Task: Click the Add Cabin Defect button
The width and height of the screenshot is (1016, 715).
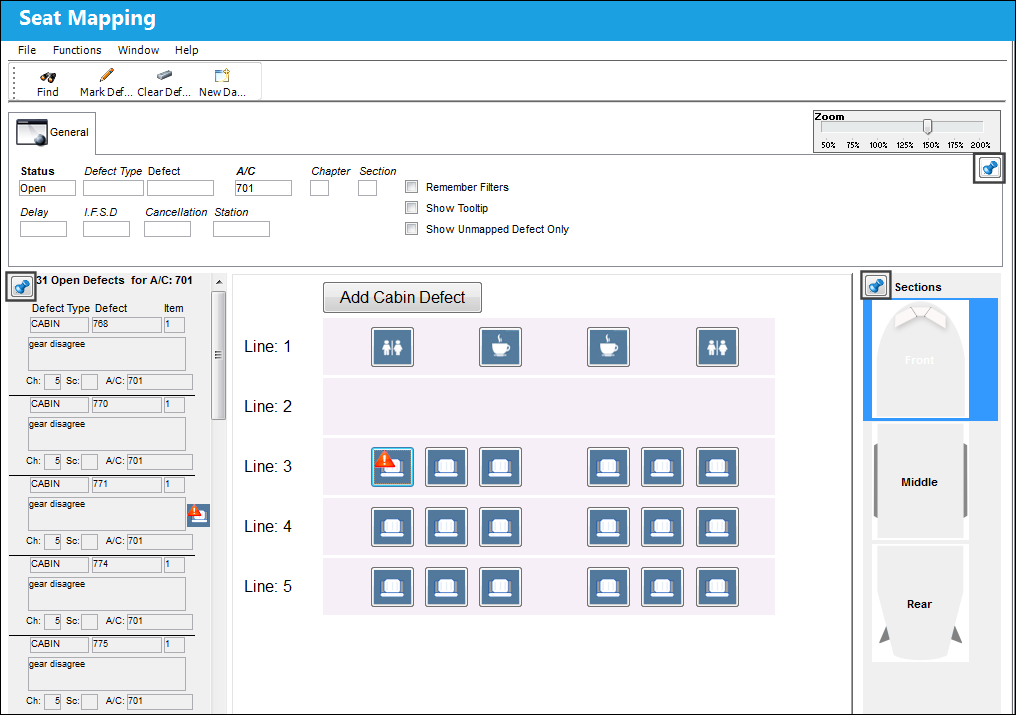Action: coord(402,298)
